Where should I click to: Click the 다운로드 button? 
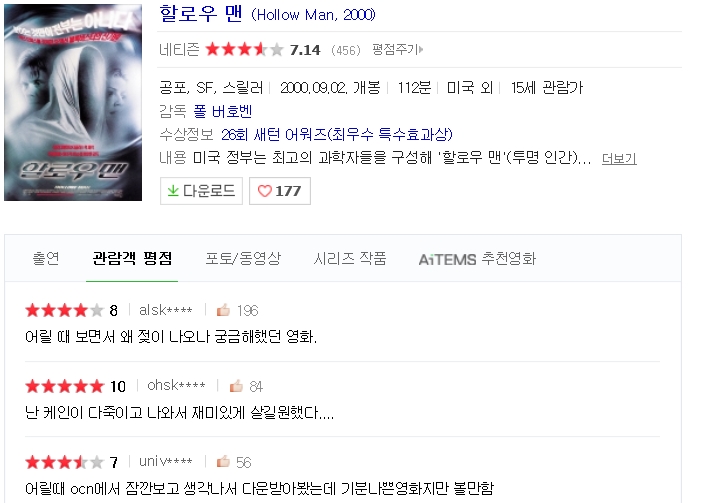click(x=201, y=191)
